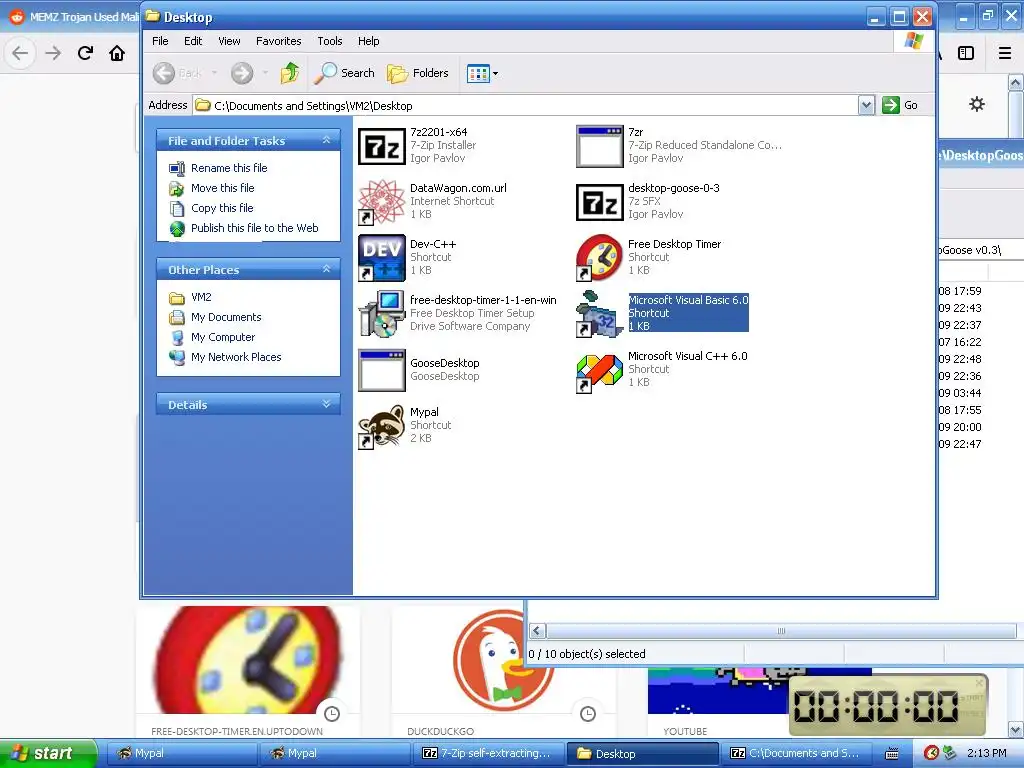
Task: Open the Back history dropdown arrow
Action: 214,73
